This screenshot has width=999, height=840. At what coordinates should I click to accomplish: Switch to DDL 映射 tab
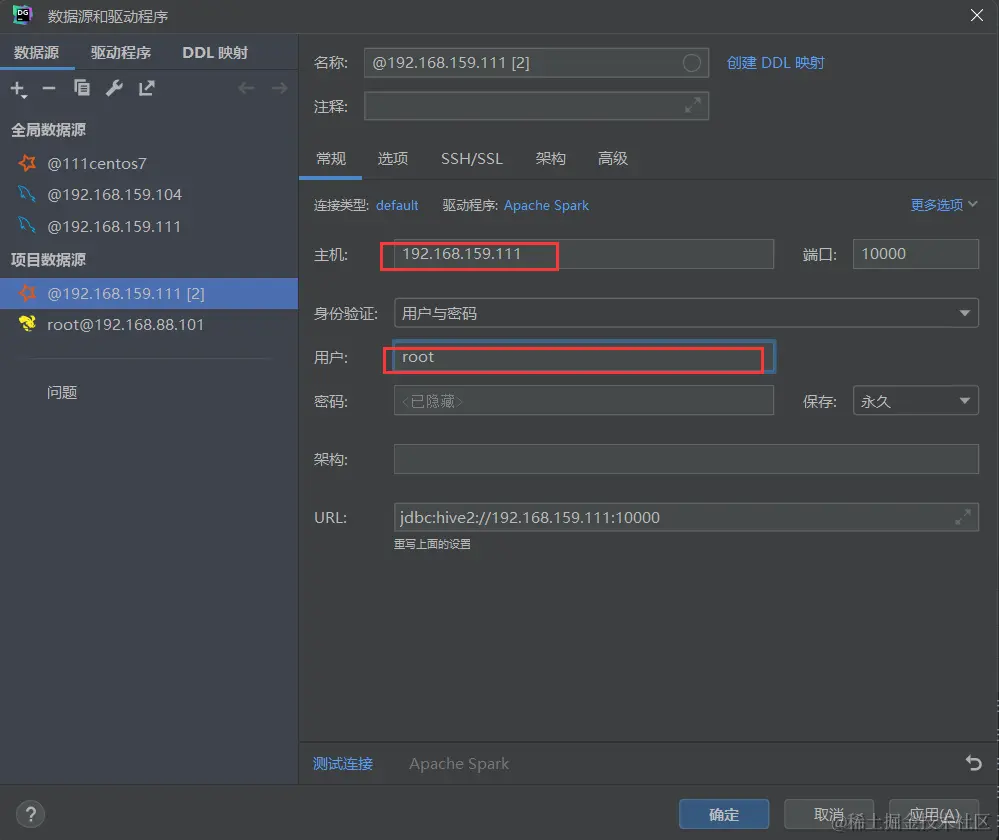click(215, 52)
